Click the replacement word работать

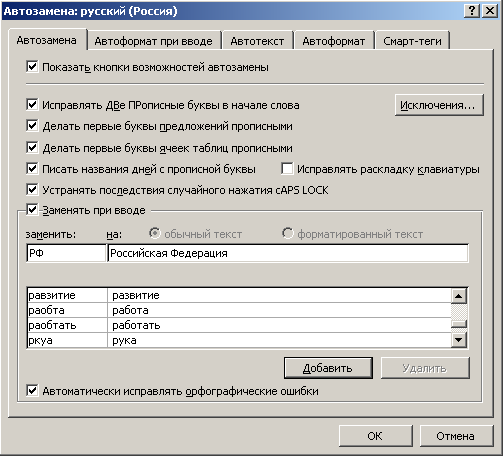[136, 325]
